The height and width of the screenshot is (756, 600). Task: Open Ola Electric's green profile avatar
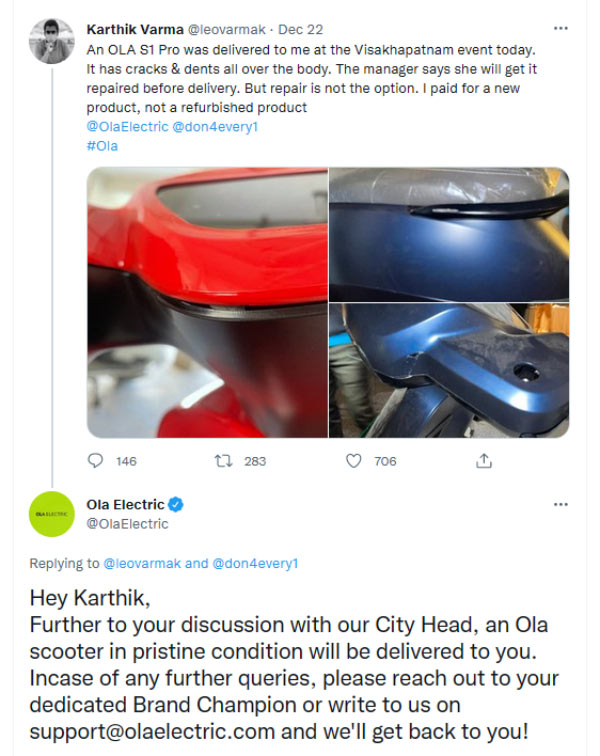tap(53, 514)
